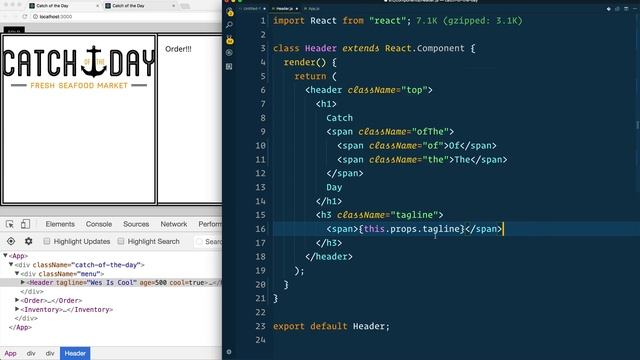Open the Performance DevTools tab
The width and height of the screenshot is (640, 360).
click(210, 224)
